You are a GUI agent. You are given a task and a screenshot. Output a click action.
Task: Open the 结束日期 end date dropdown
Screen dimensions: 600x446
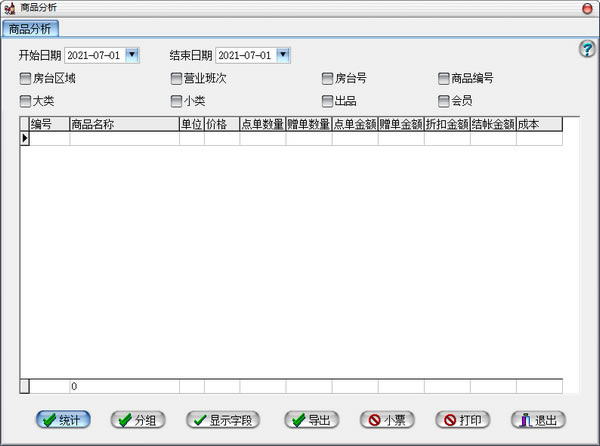click(283, 55)
